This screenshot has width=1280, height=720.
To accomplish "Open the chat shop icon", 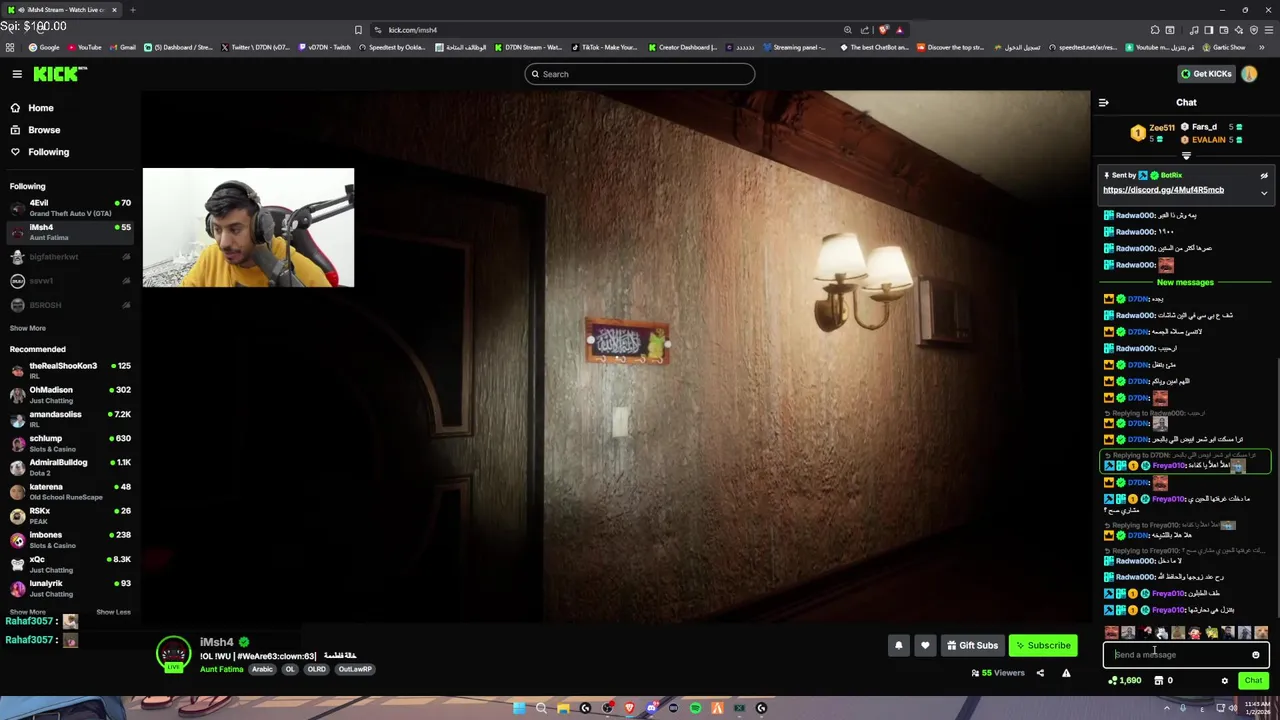I will click(x=1159, y=681).
